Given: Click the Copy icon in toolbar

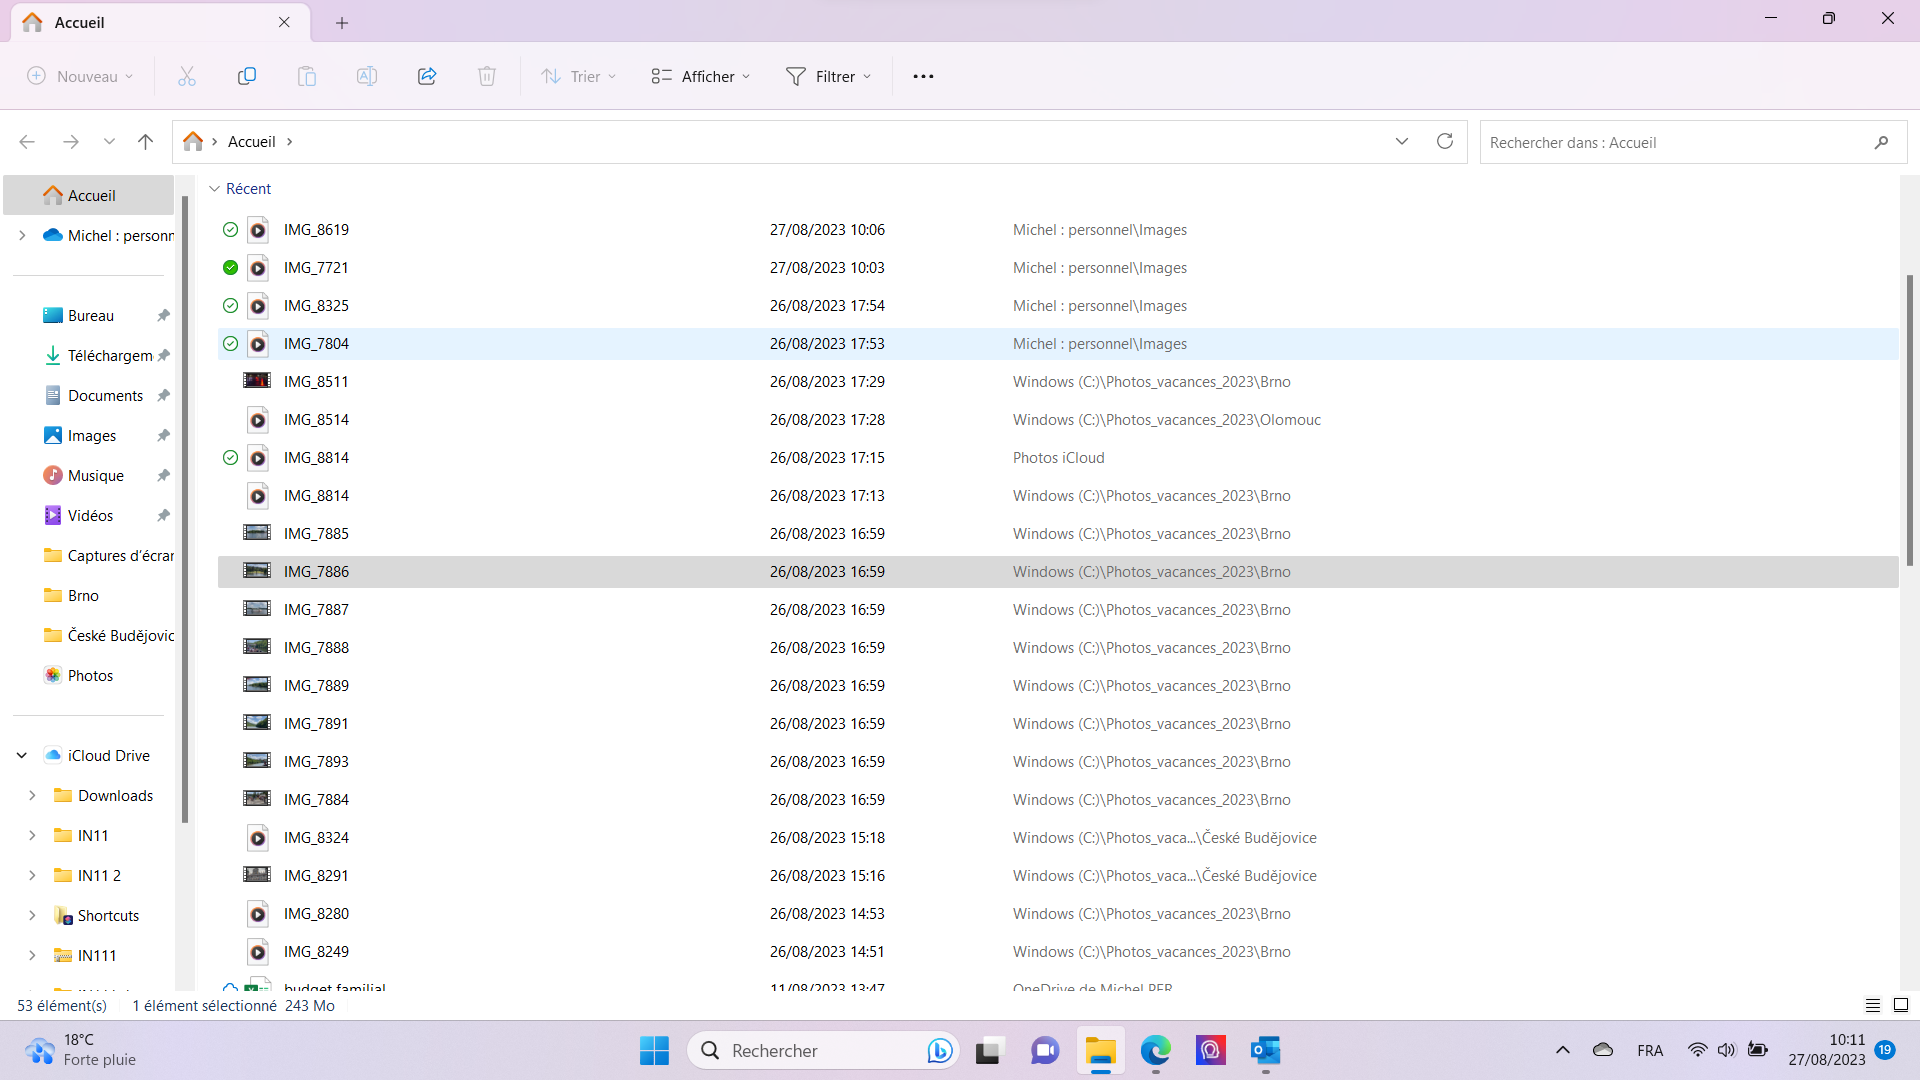Looking at the screenshot, I should point(246,76).
